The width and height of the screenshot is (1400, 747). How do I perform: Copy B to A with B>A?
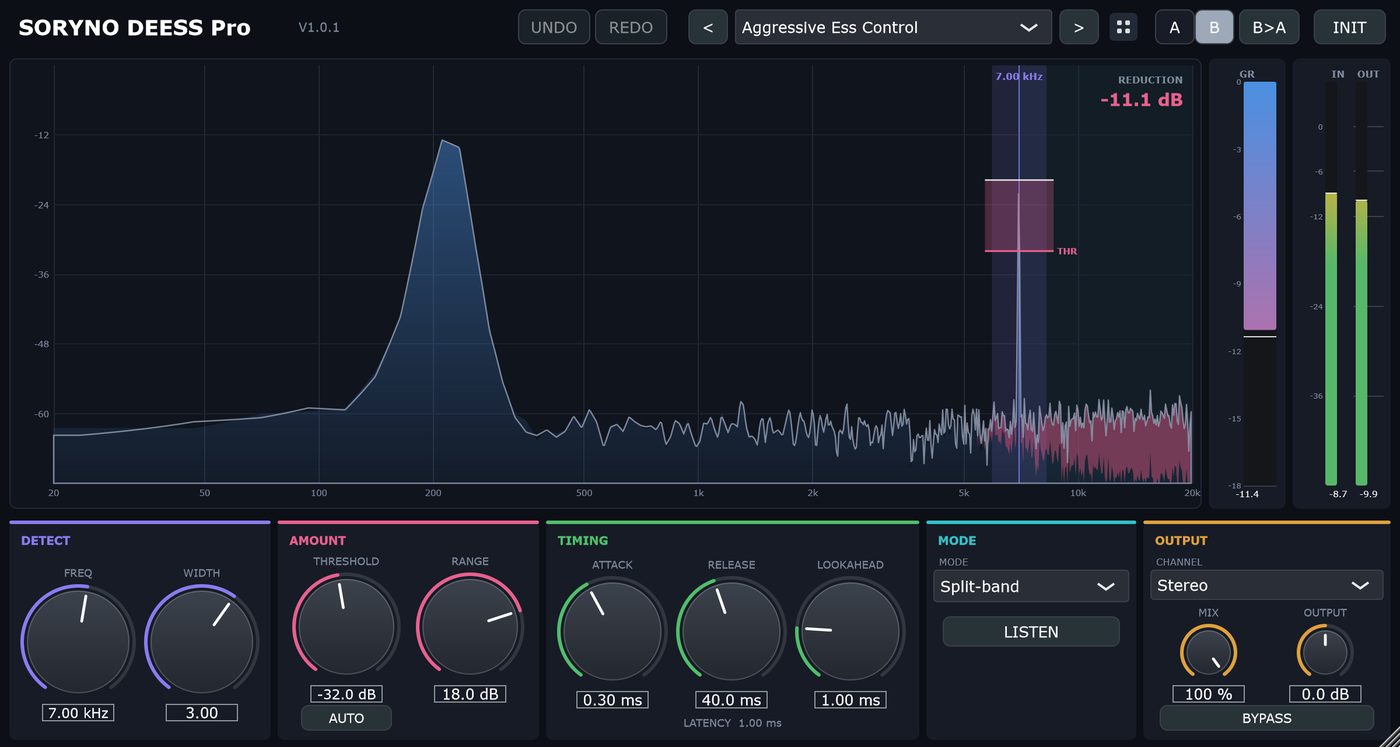[1269, 27]
